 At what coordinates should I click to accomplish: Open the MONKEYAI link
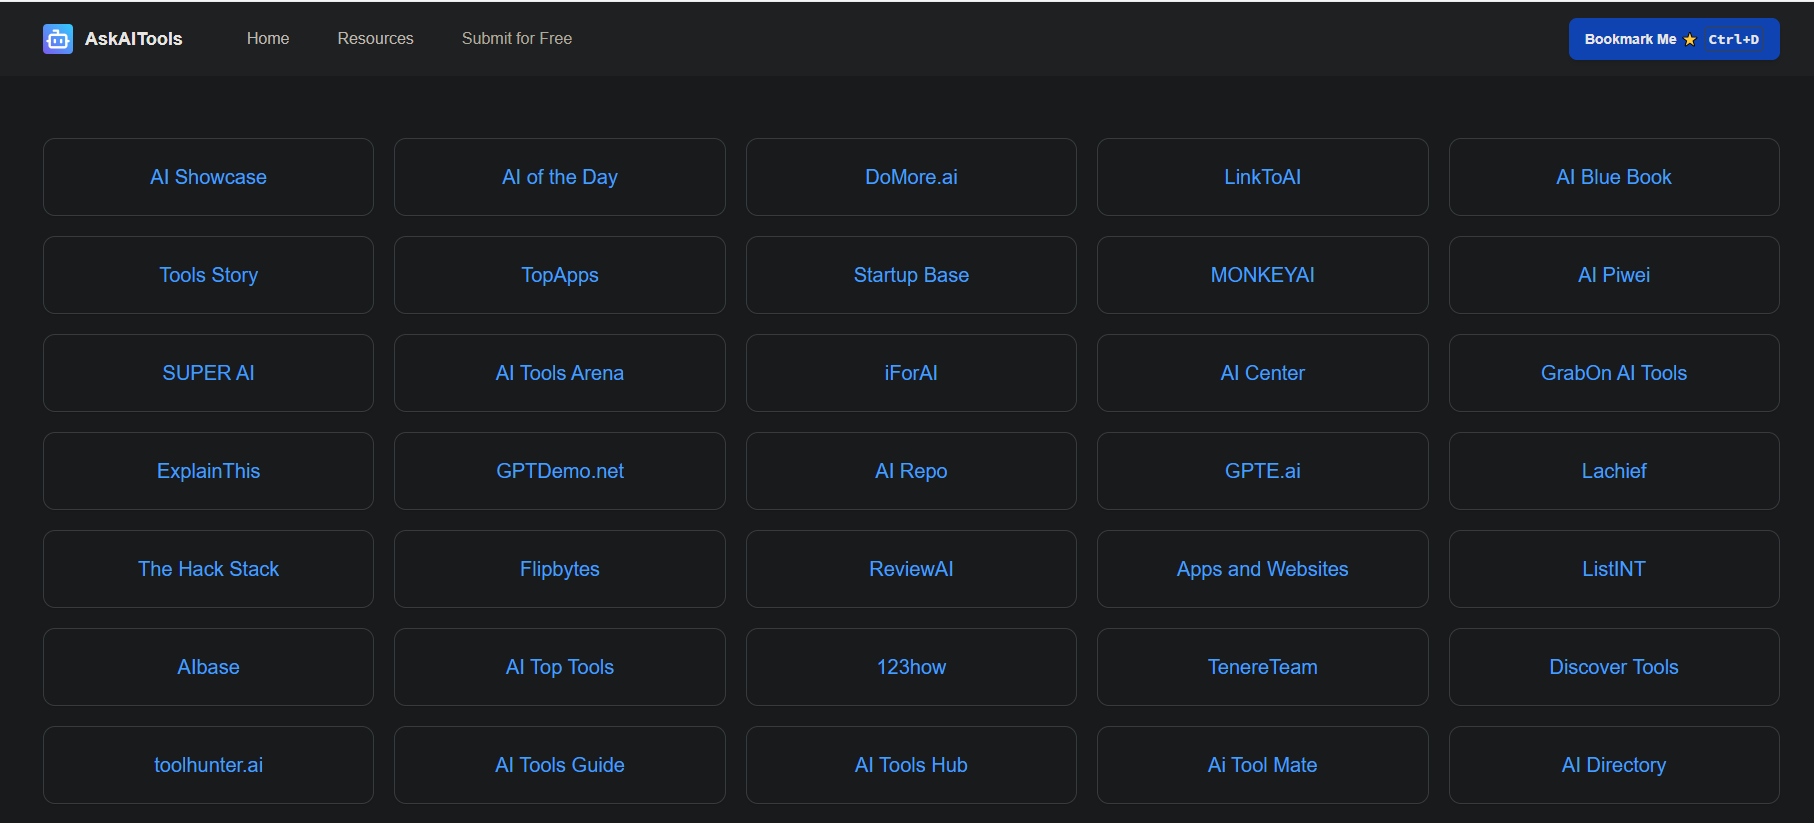(1262, 275)
